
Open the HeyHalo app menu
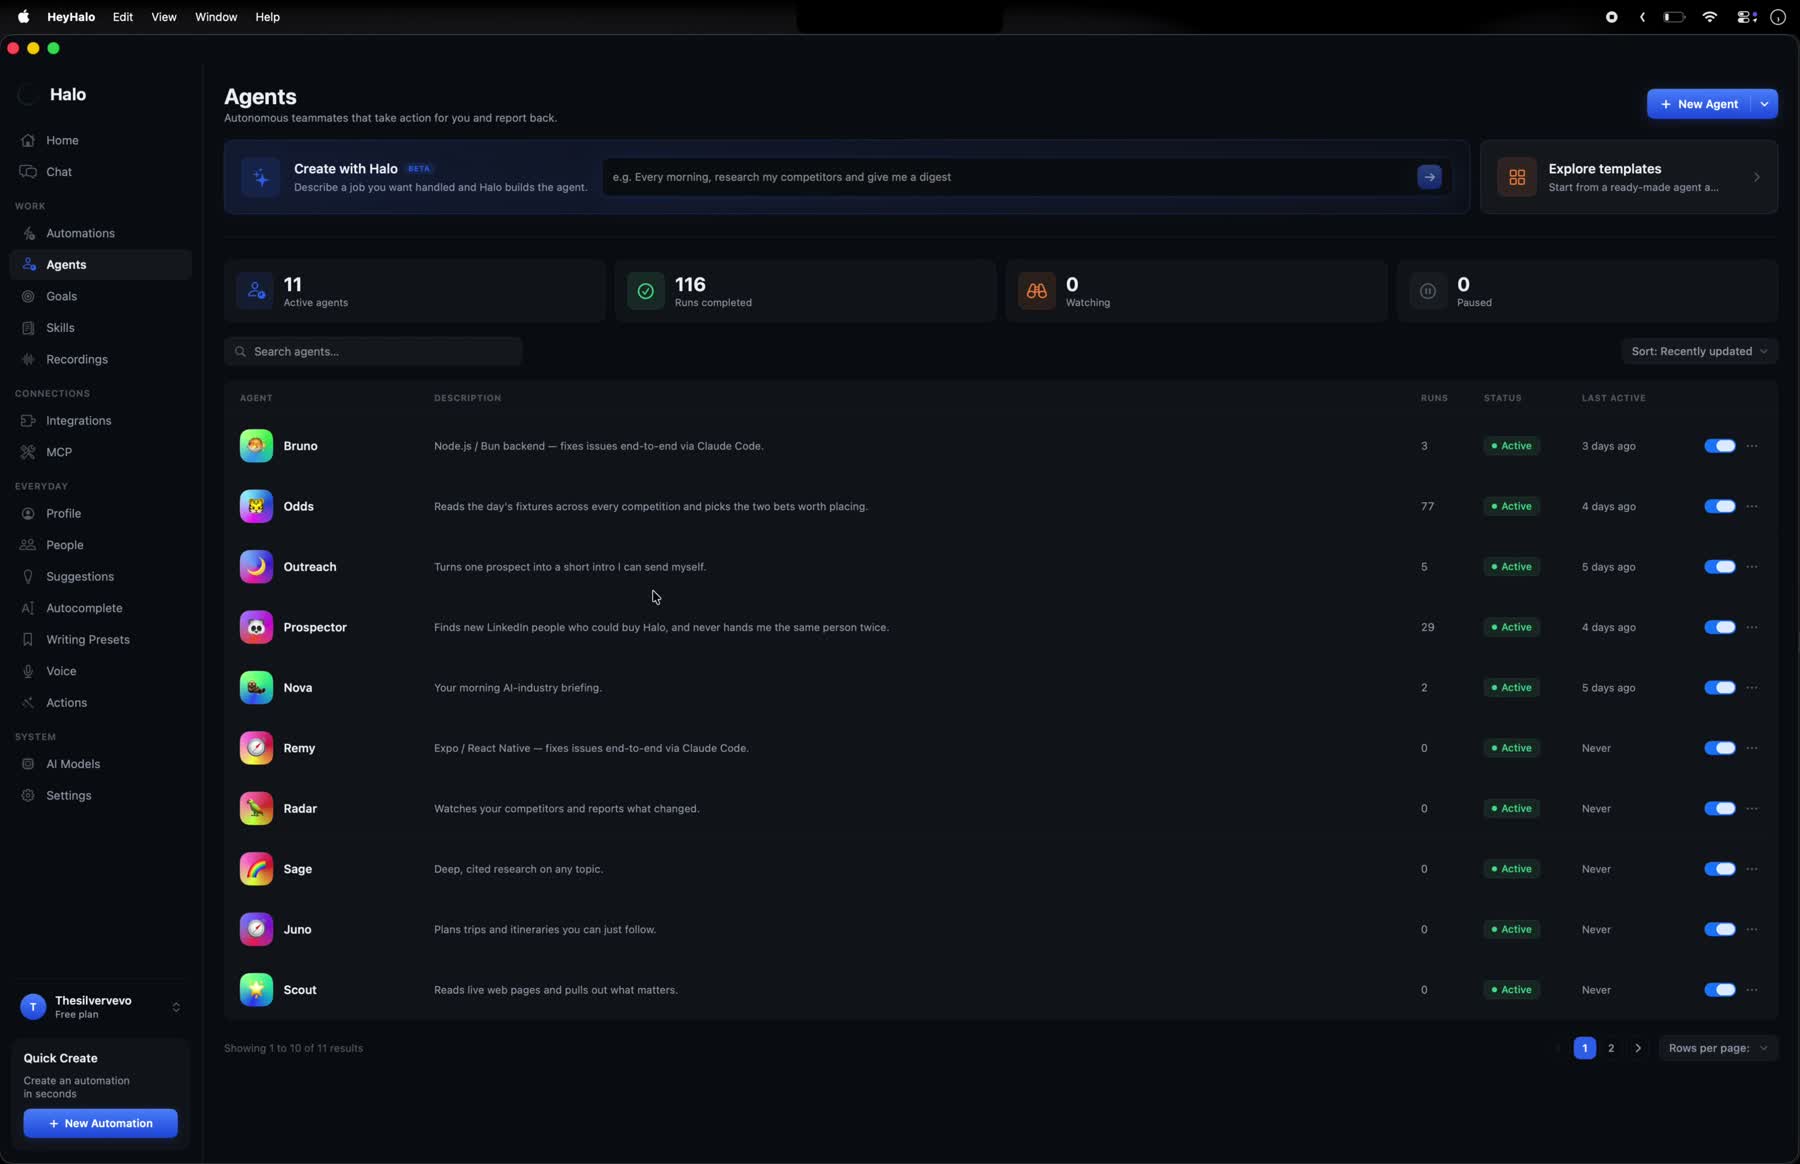pyautogui.click(x=71, y=17)
